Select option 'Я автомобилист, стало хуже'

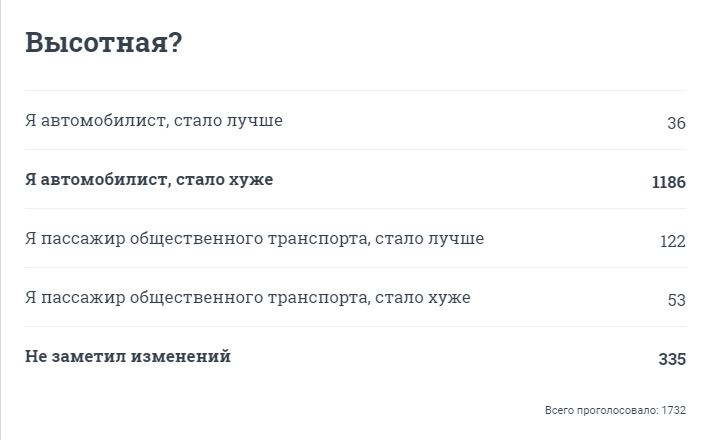(149, 179)
